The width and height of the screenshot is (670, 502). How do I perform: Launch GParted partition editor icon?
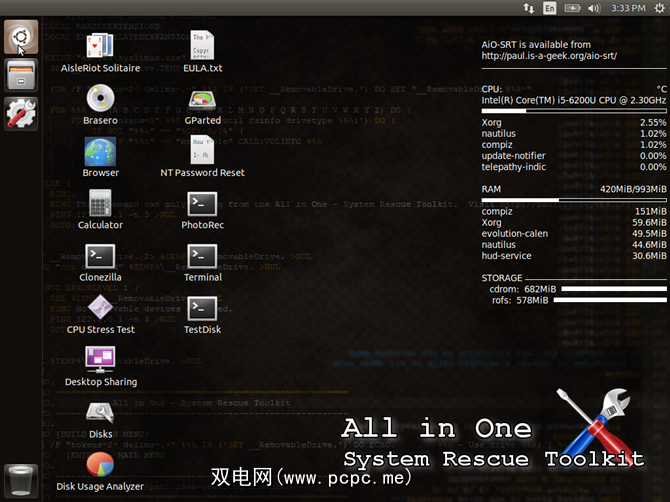202,100
